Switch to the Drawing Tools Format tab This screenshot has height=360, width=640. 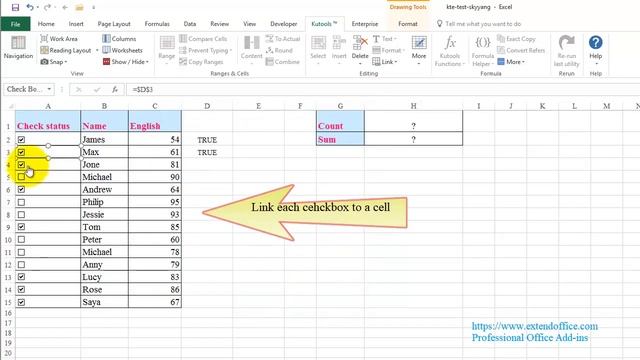tap(408, 24)
